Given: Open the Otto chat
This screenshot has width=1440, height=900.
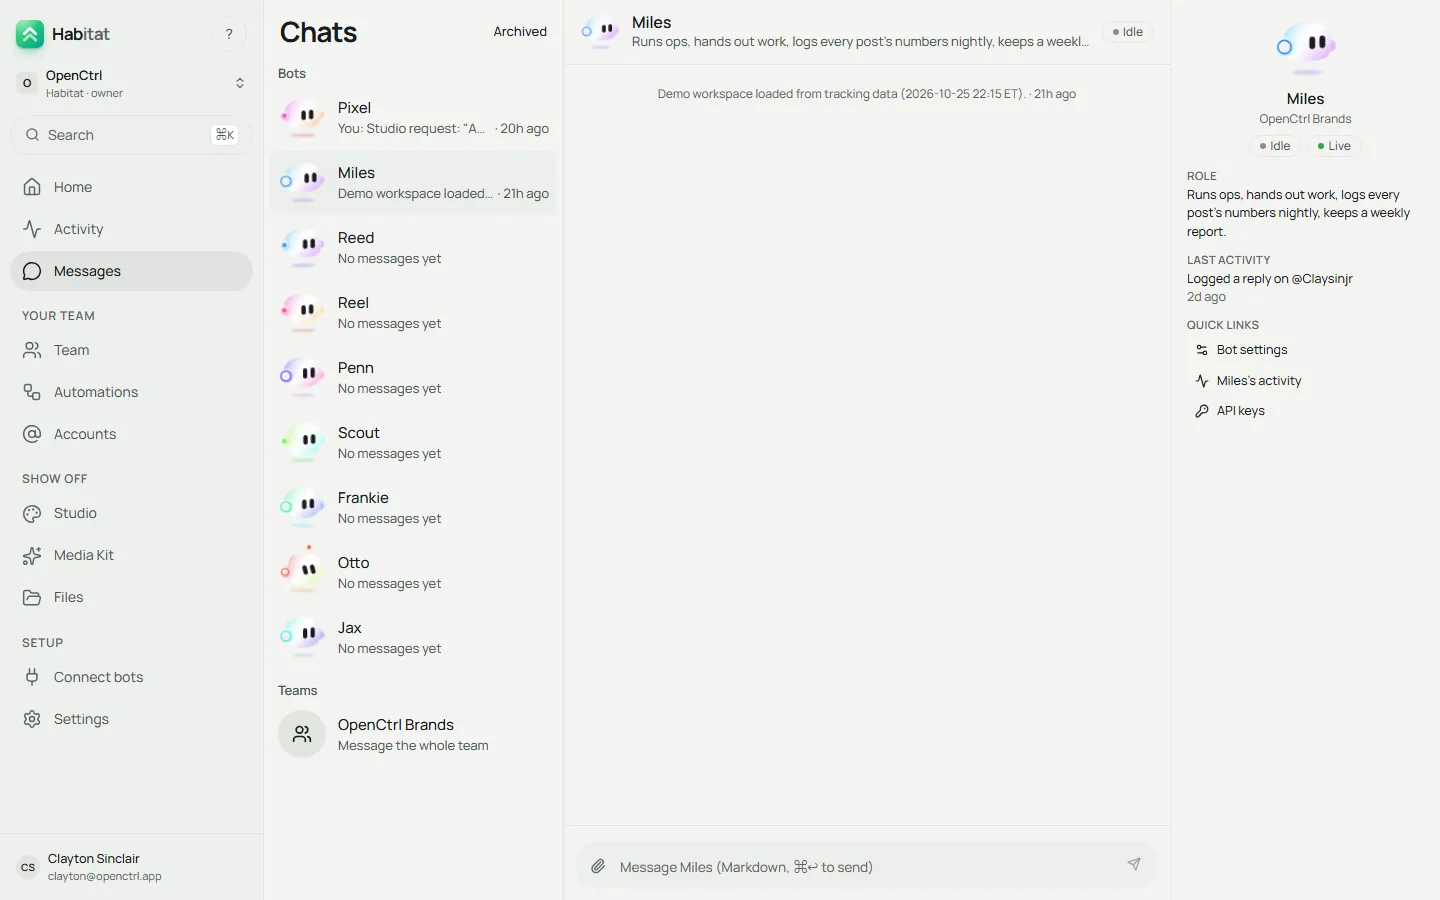Looking at the screenshot, I should [413, 573].
